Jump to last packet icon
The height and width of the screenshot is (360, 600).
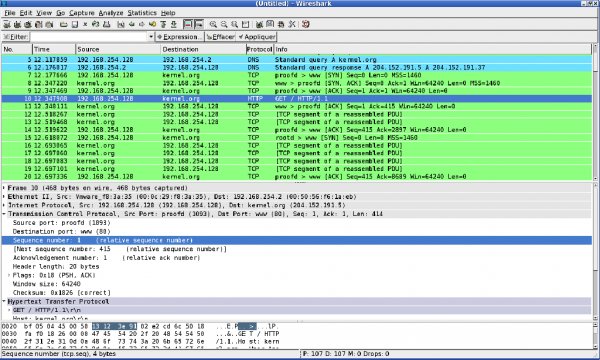[174, 24]
